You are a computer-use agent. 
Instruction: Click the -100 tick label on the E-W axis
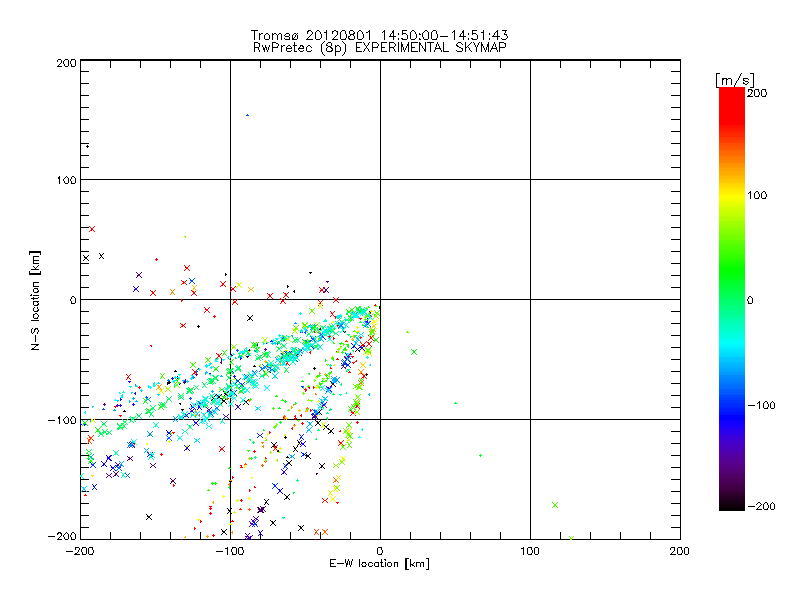pyautogui.click(x=230, y=551)
